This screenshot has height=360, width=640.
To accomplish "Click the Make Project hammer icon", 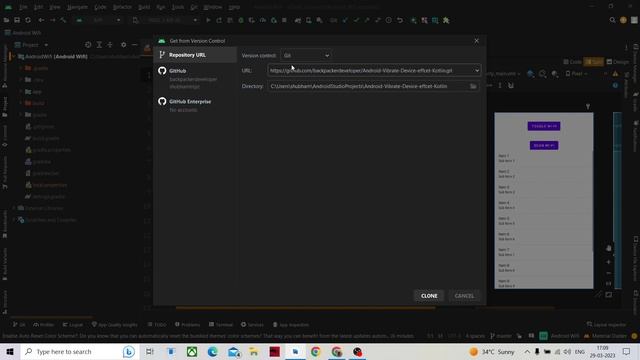I will point(63,20).
